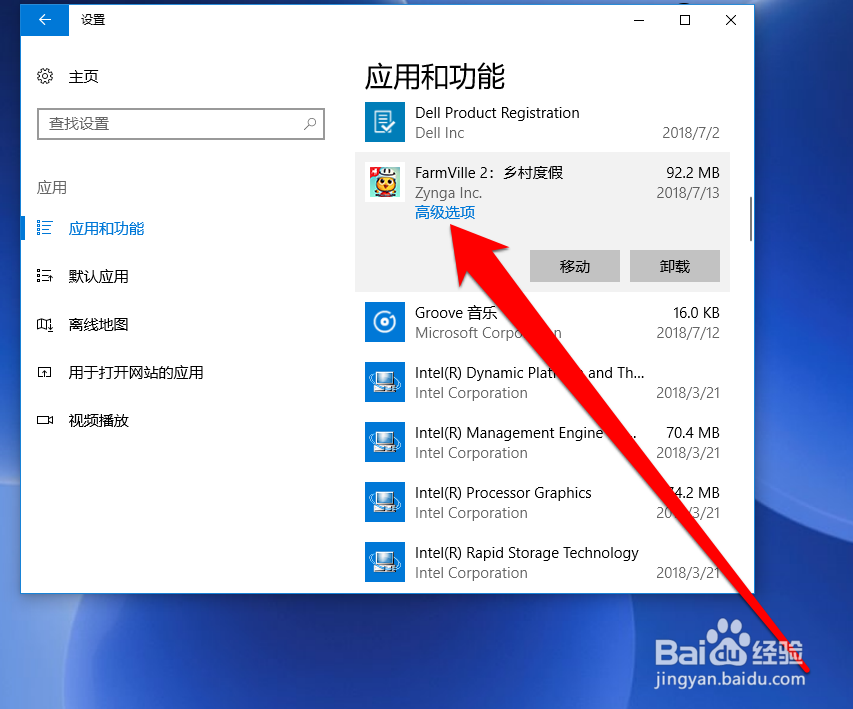
Task: Click the Dell Product Registration icon
Action: coord(385,122)
